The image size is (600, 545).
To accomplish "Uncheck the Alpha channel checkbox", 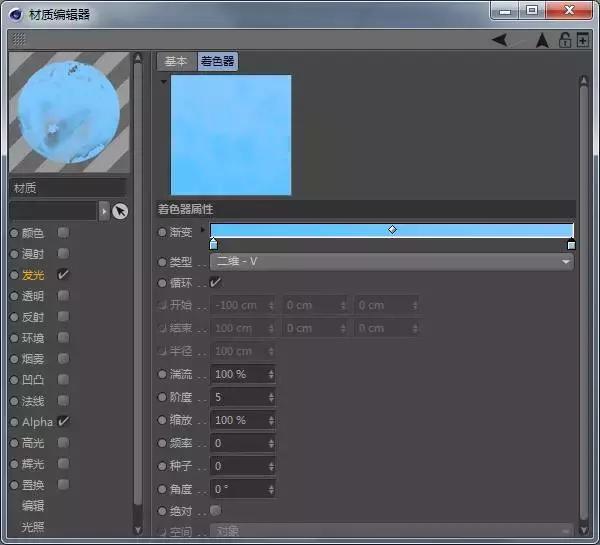I will pos(63,421).
